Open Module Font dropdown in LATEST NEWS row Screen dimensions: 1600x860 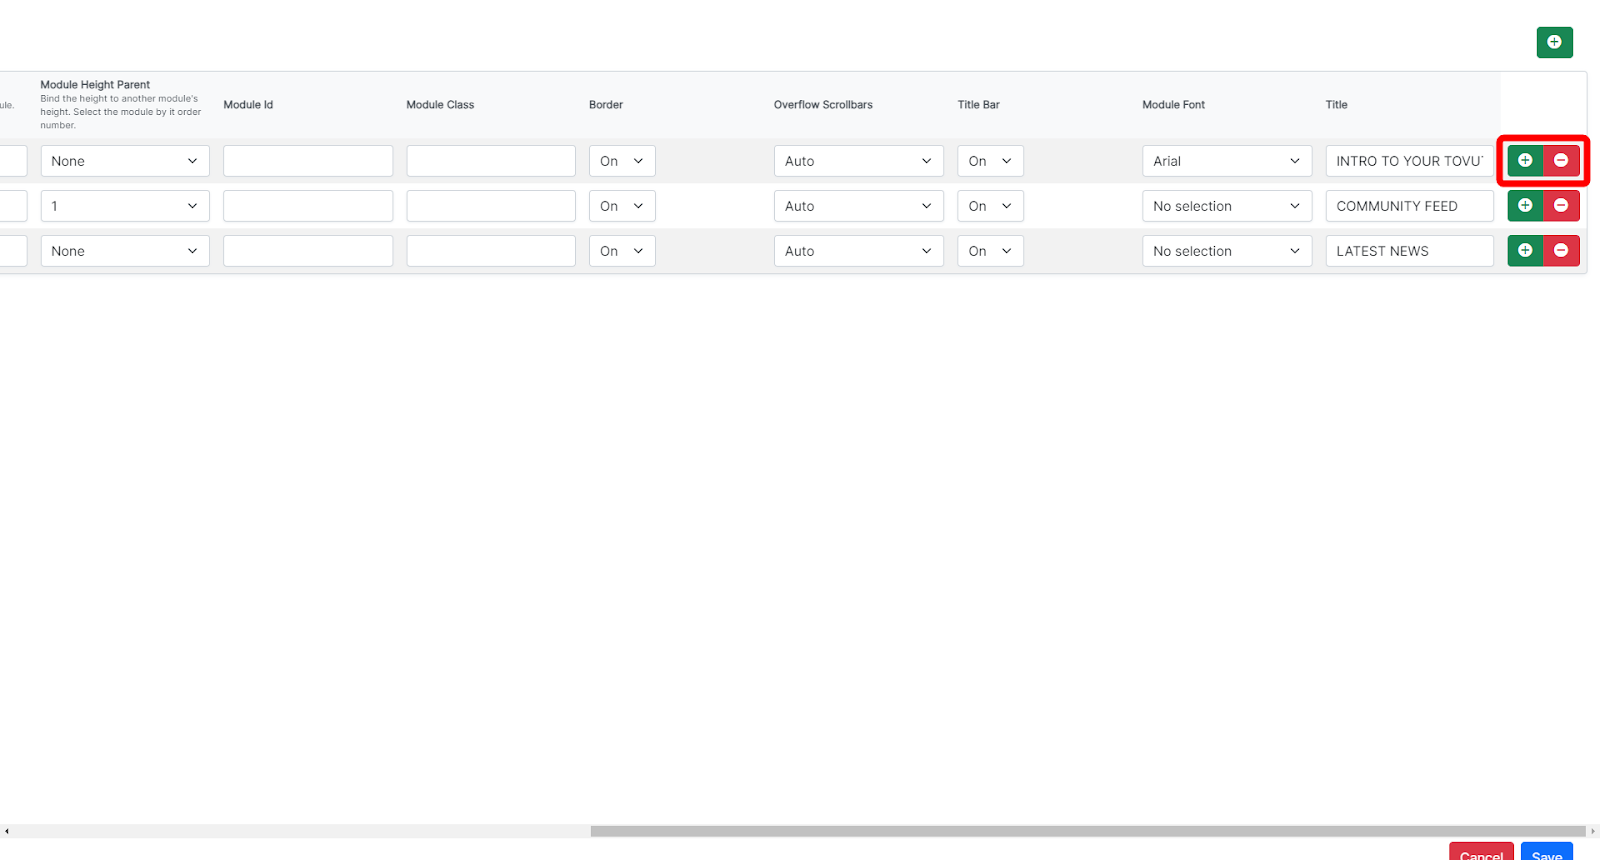pyautogui.click(x=1227, y=251)
